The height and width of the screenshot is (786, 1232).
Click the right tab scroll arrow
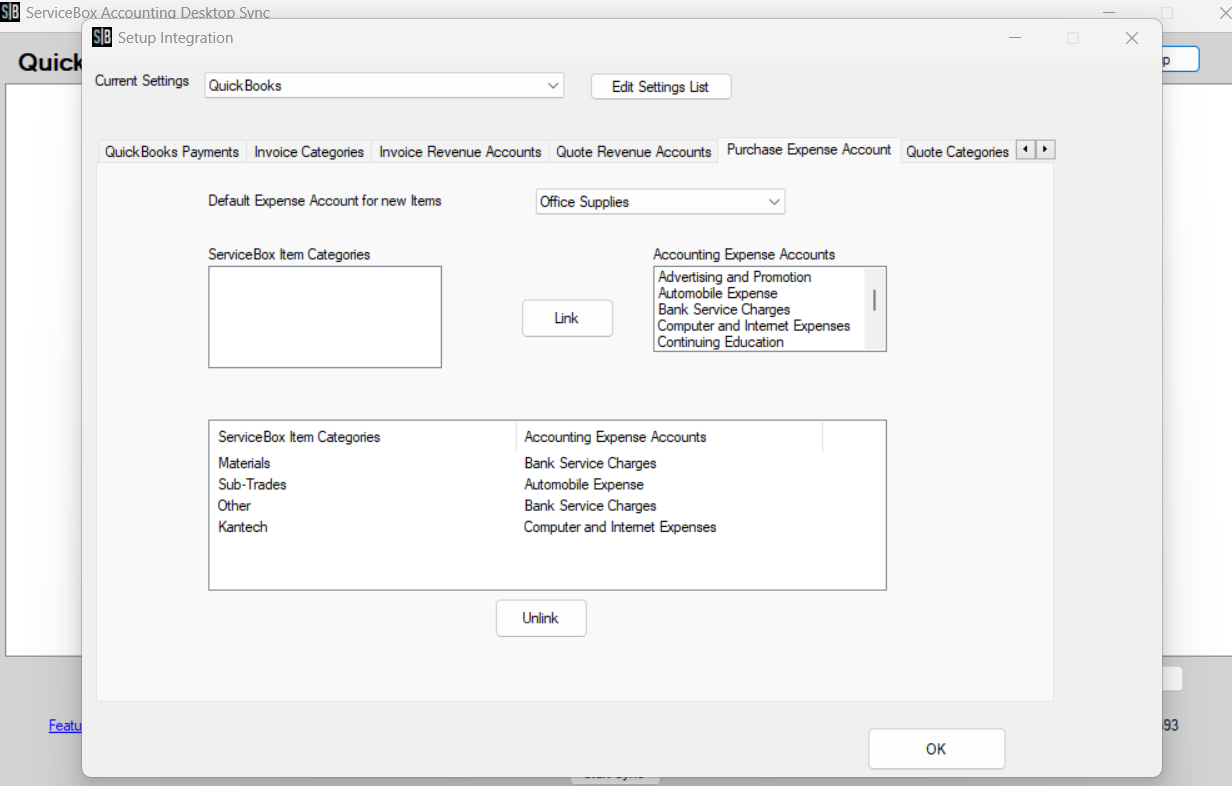[x=1045, y=149]
